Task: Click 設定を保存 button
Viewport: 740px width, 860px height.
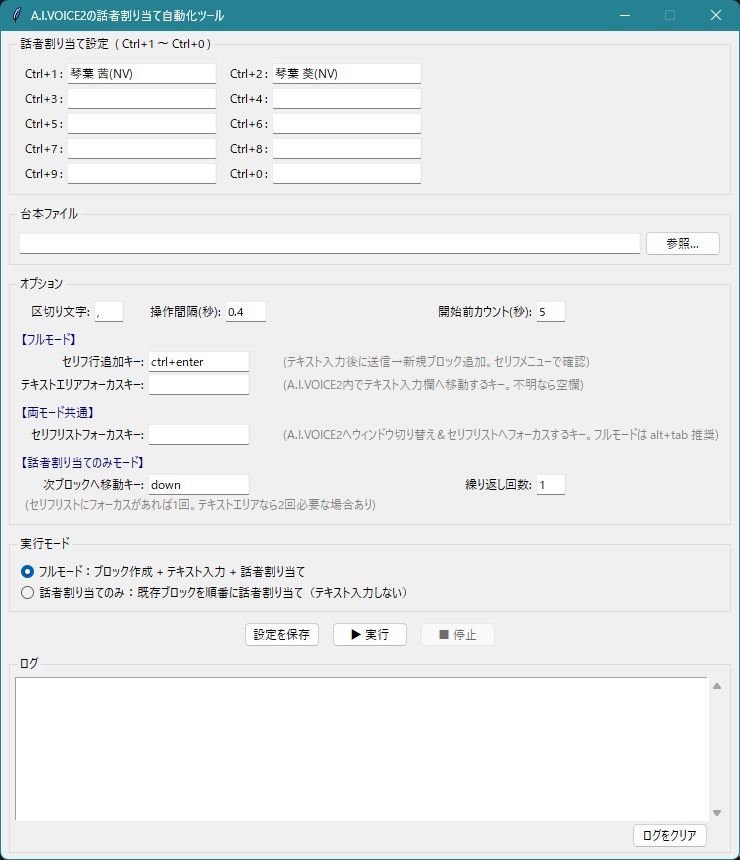Action: [x=281, y=635]
